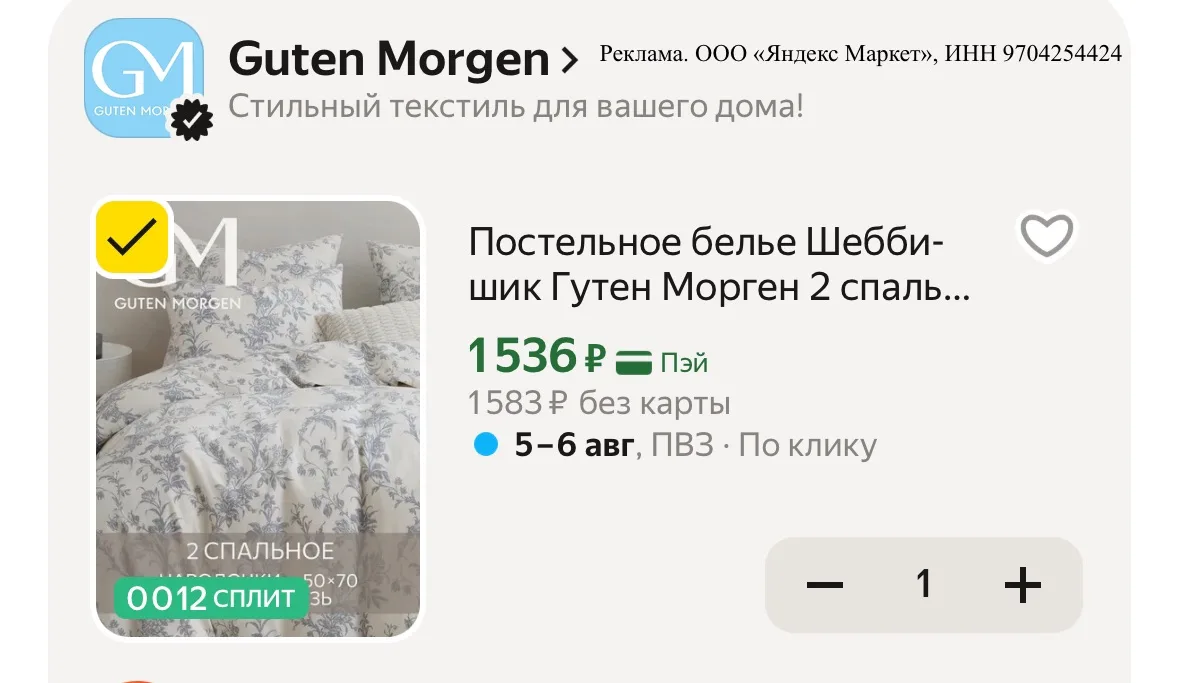The image size is (1179, 683).
Task: Click the blue delivery dot indicator
Action: point(486,445)
